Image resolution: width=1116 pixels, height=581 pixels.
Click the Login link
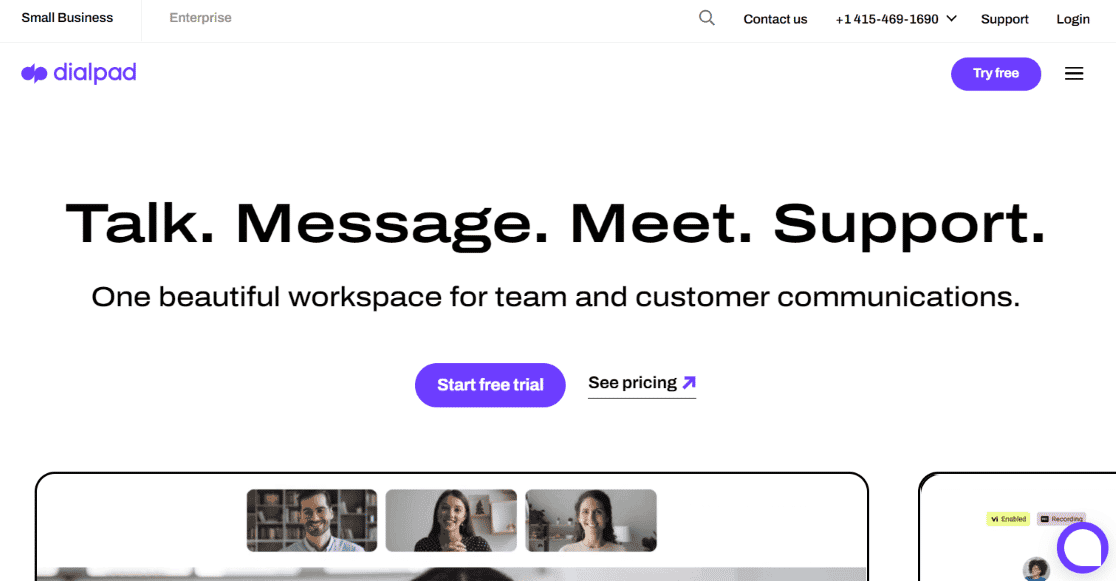coord(1073,18)
